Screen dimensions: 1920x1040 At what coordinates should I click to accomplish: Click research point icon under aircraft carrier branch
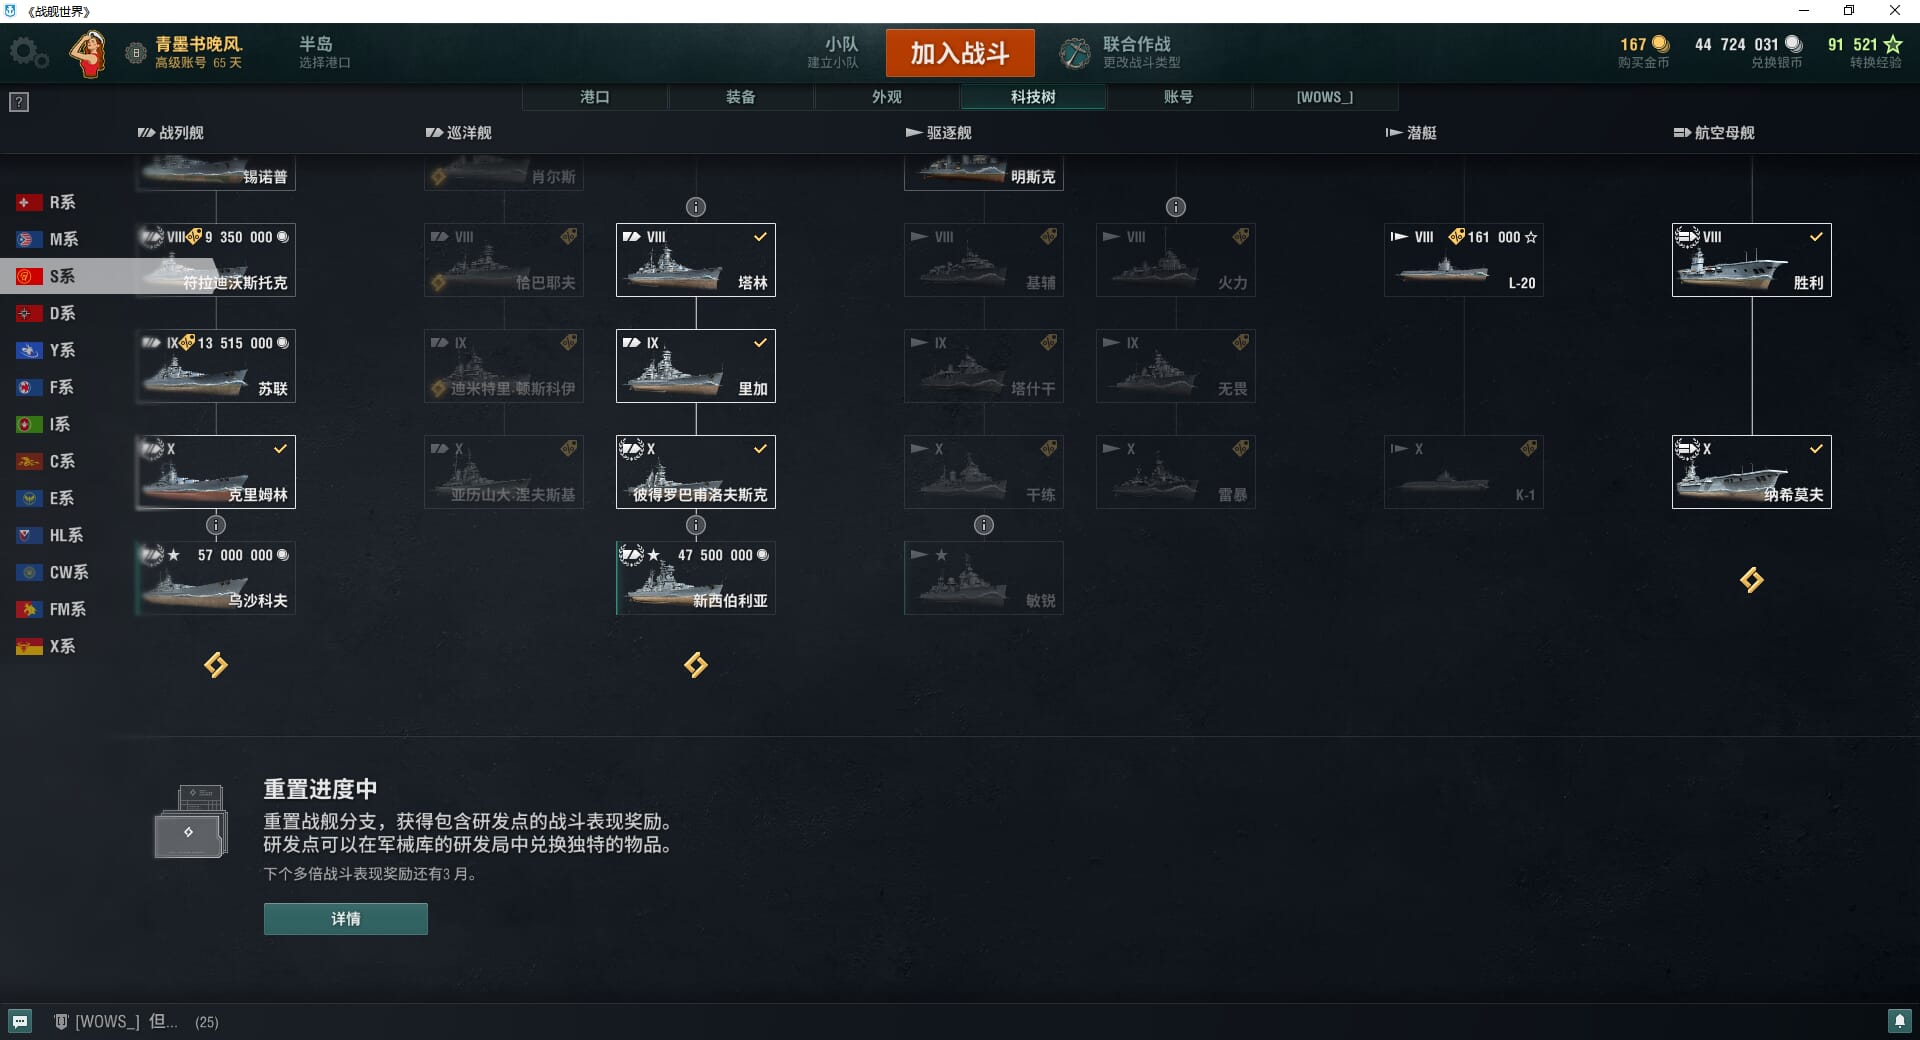coord(1752,580)
